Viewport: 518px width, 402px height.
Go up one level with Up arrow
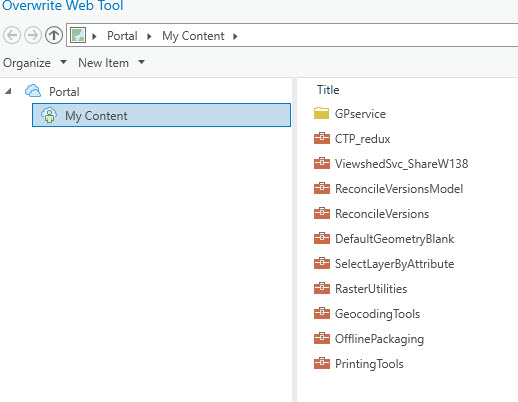54,35
